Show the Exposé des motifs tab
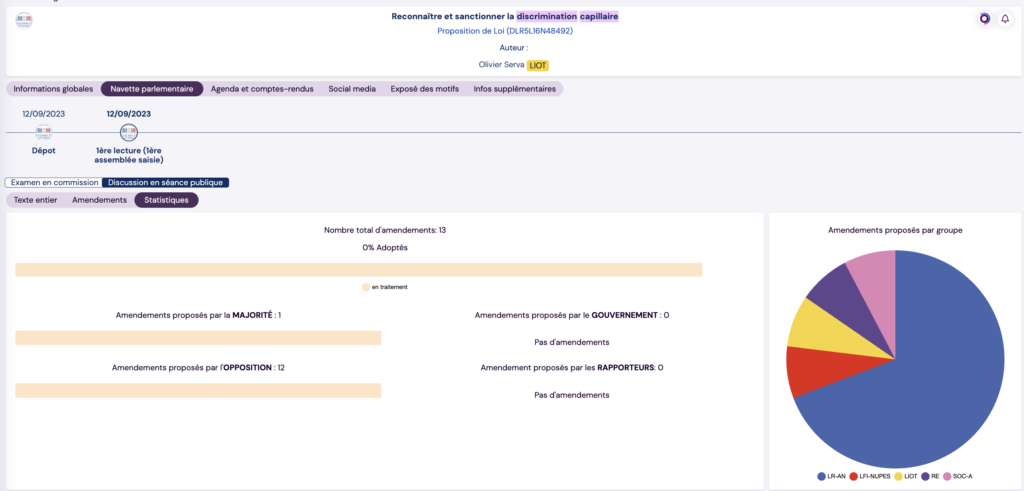 click(424, 89)
